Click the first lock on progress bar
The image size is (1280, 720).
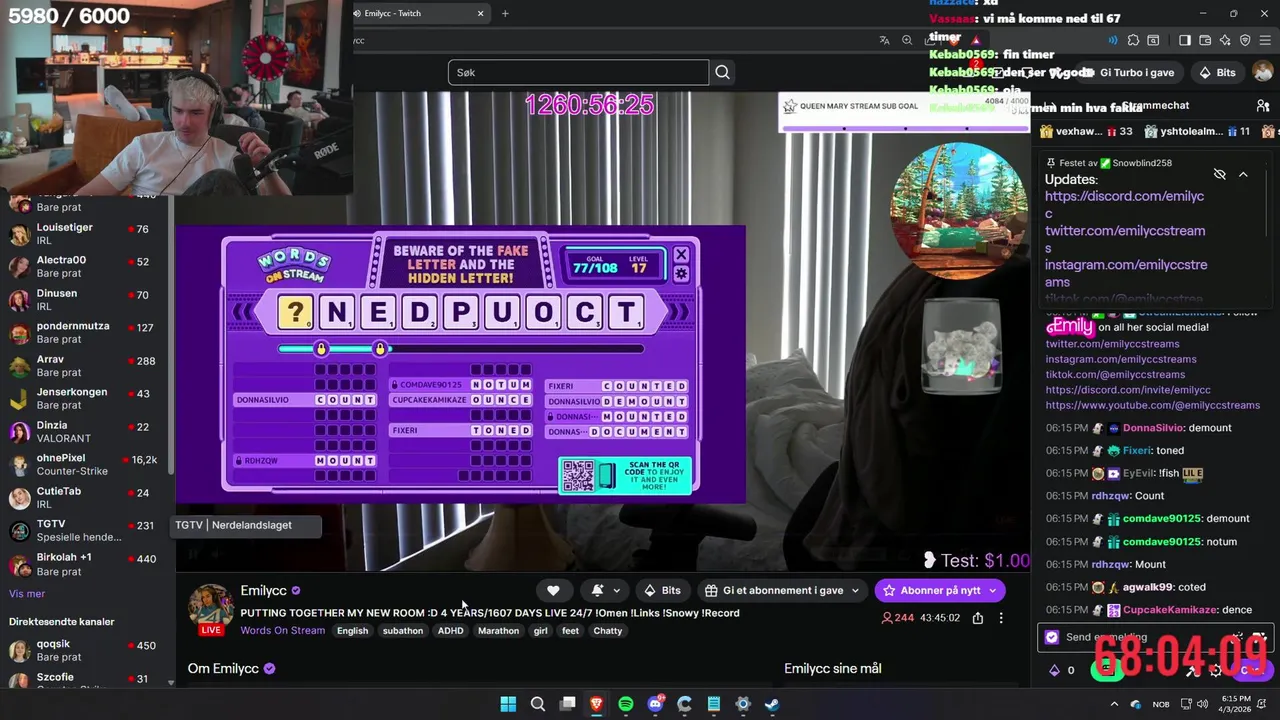pos(321,348)
